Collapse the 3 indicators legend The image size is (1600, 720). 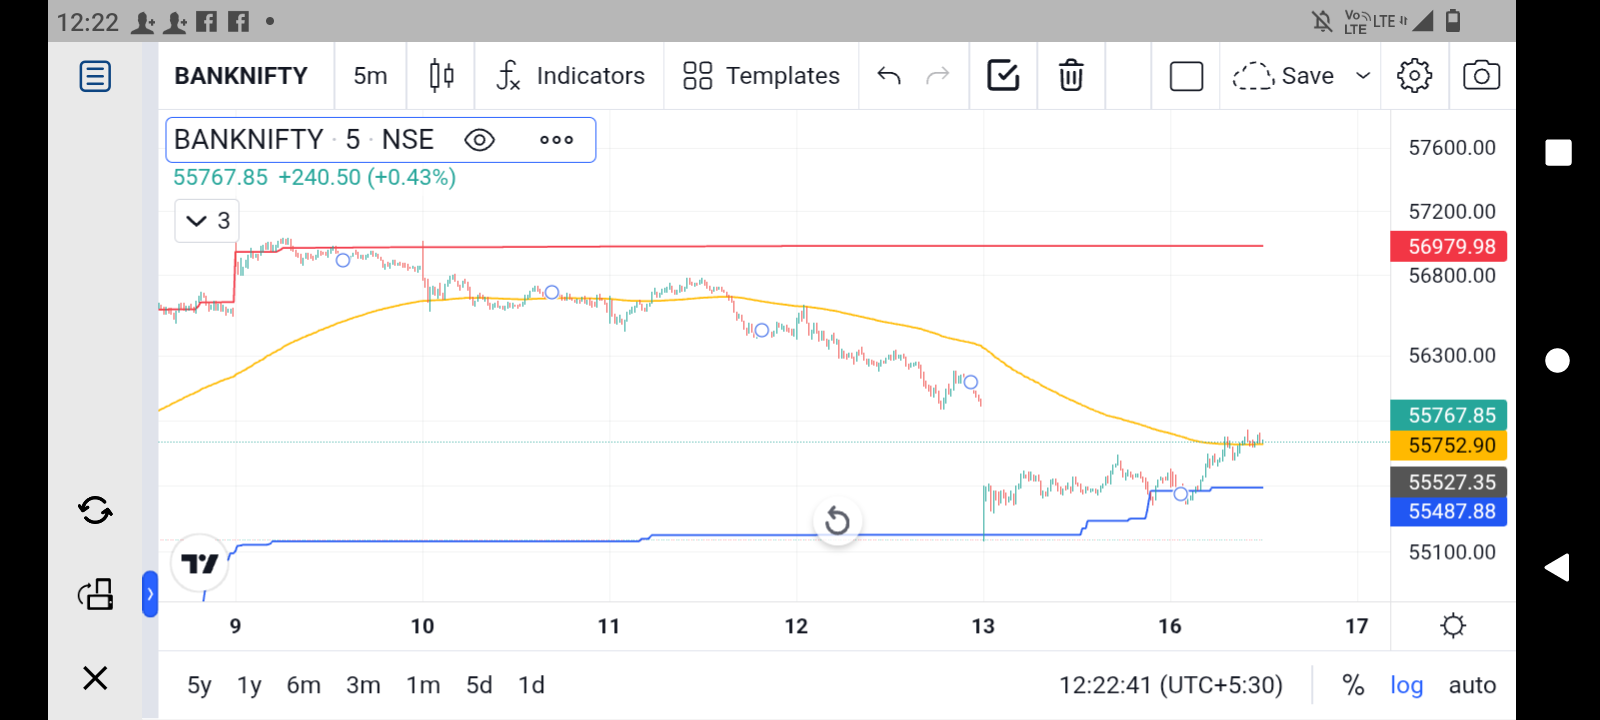tap(207, 221)
